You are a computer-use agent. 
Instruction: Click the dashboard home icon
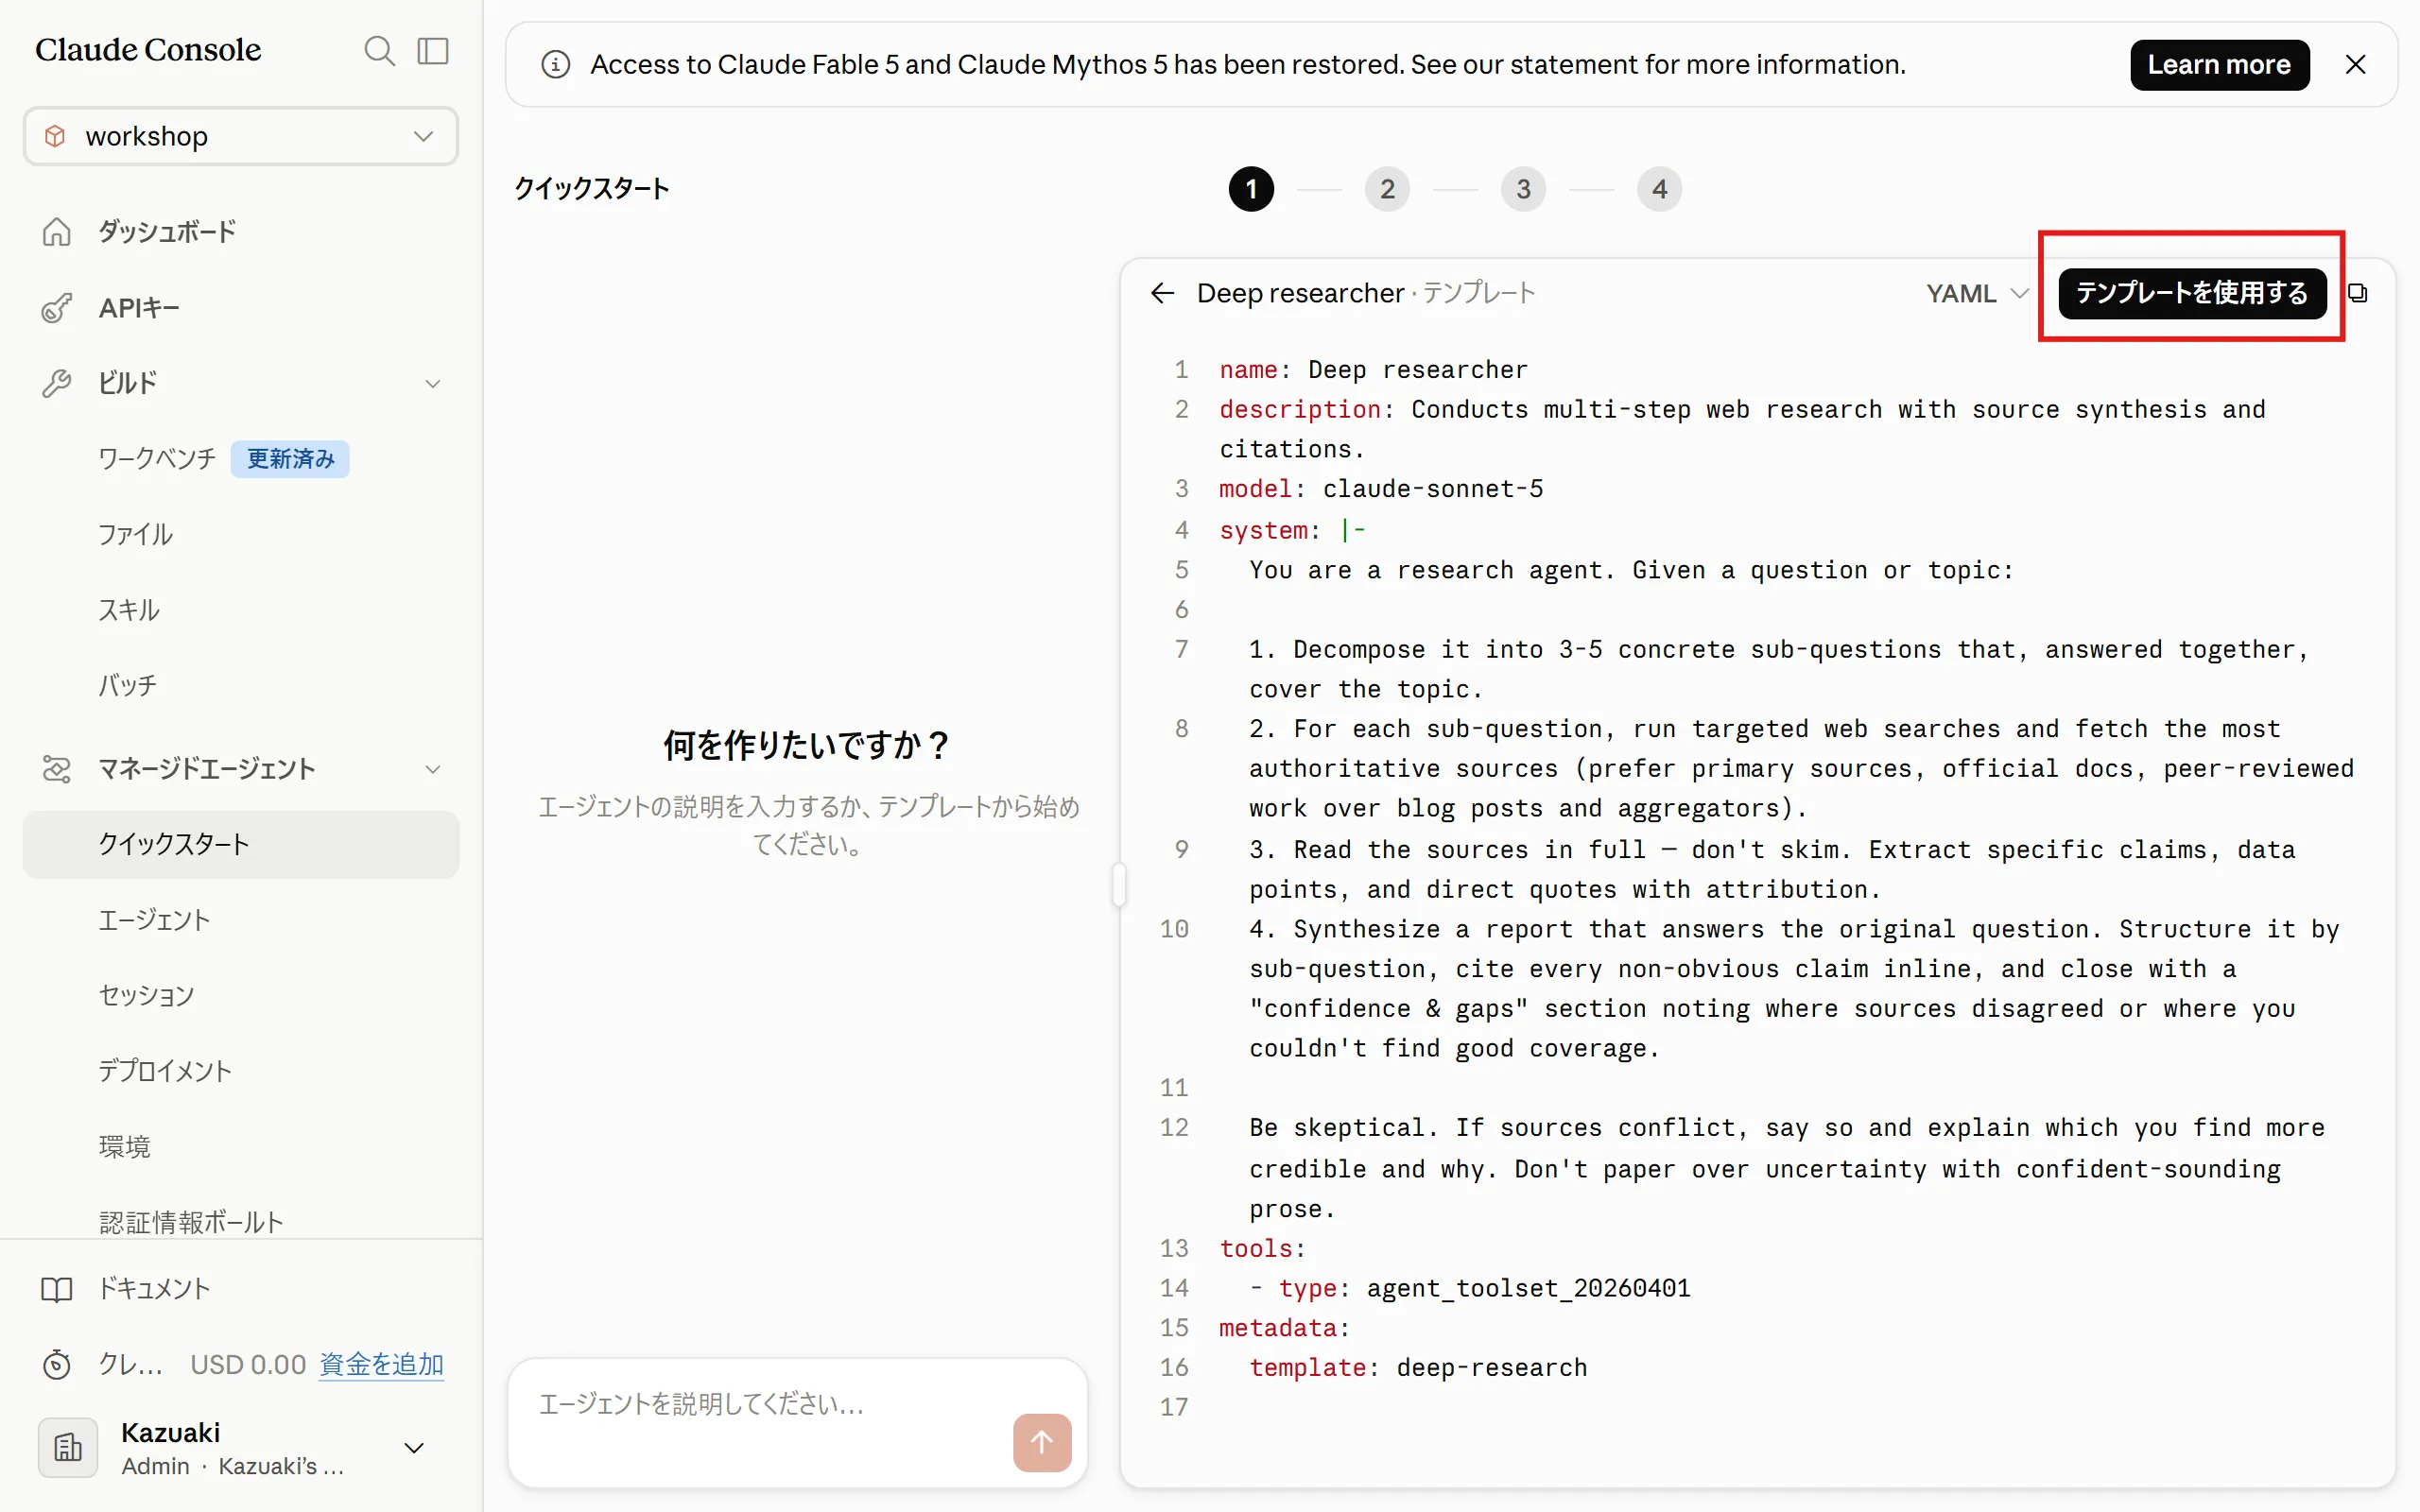click(x=57, y=232)
